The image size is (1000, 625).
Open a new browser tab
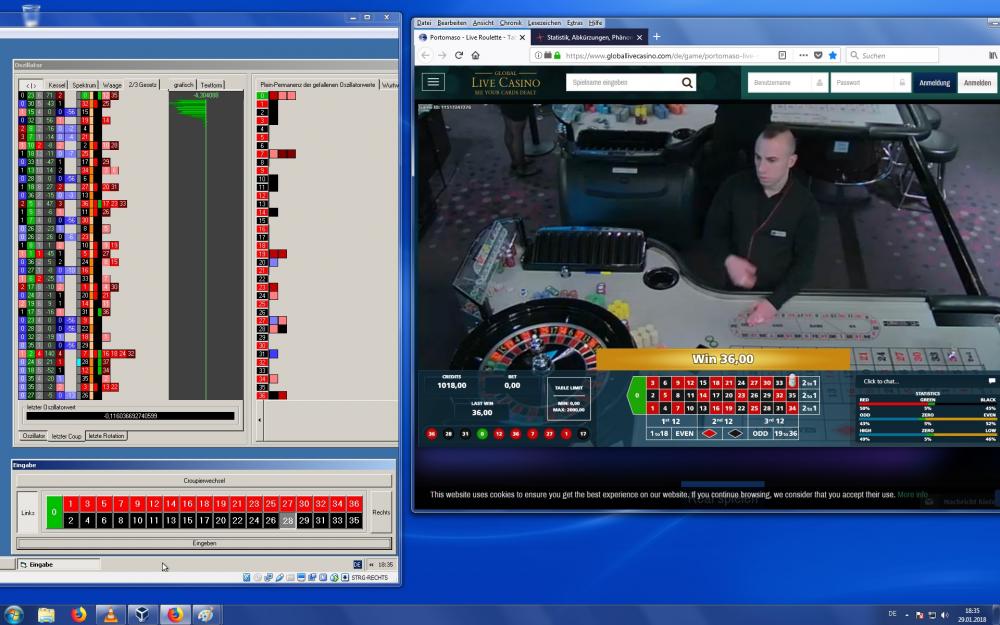tap(656, 37)
